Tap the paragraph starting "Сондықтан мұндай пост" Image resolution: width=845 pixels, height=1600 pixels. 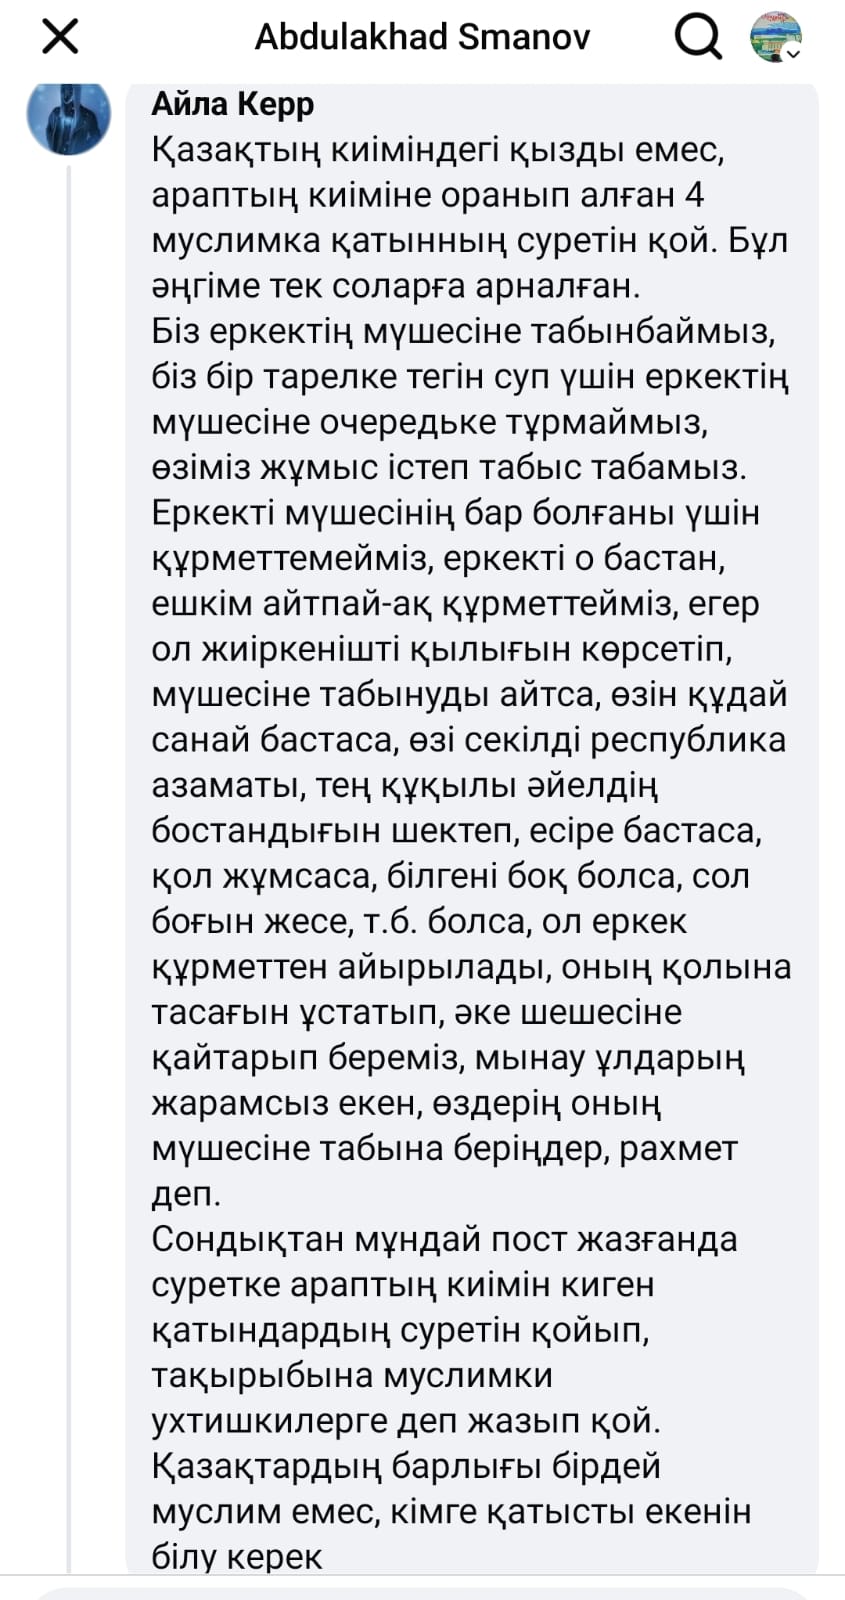[x=444, y=1239]
